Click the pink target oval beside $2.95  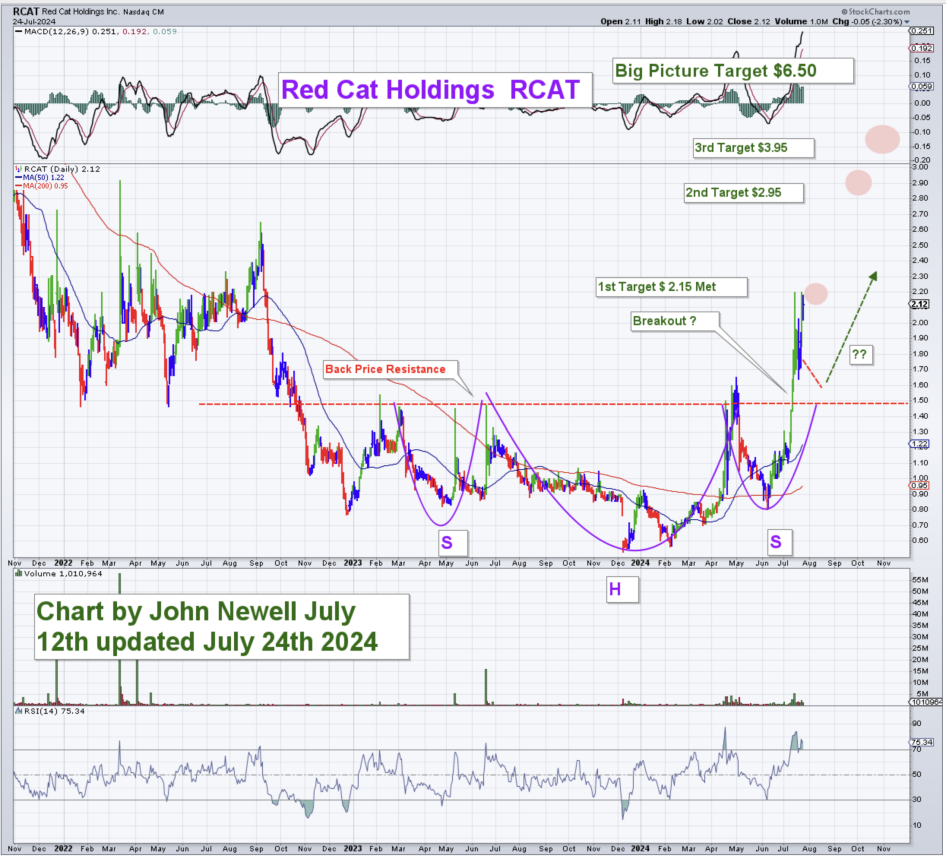[858, 182]
